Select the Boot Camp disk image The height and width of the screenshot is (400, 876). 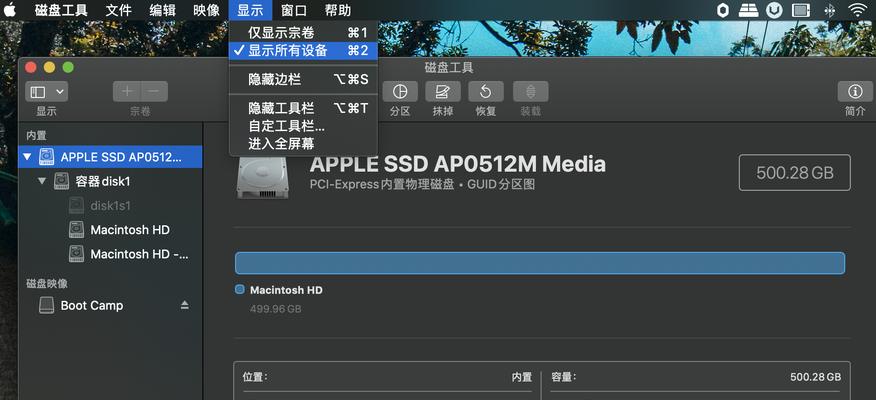tap(110, 306)
